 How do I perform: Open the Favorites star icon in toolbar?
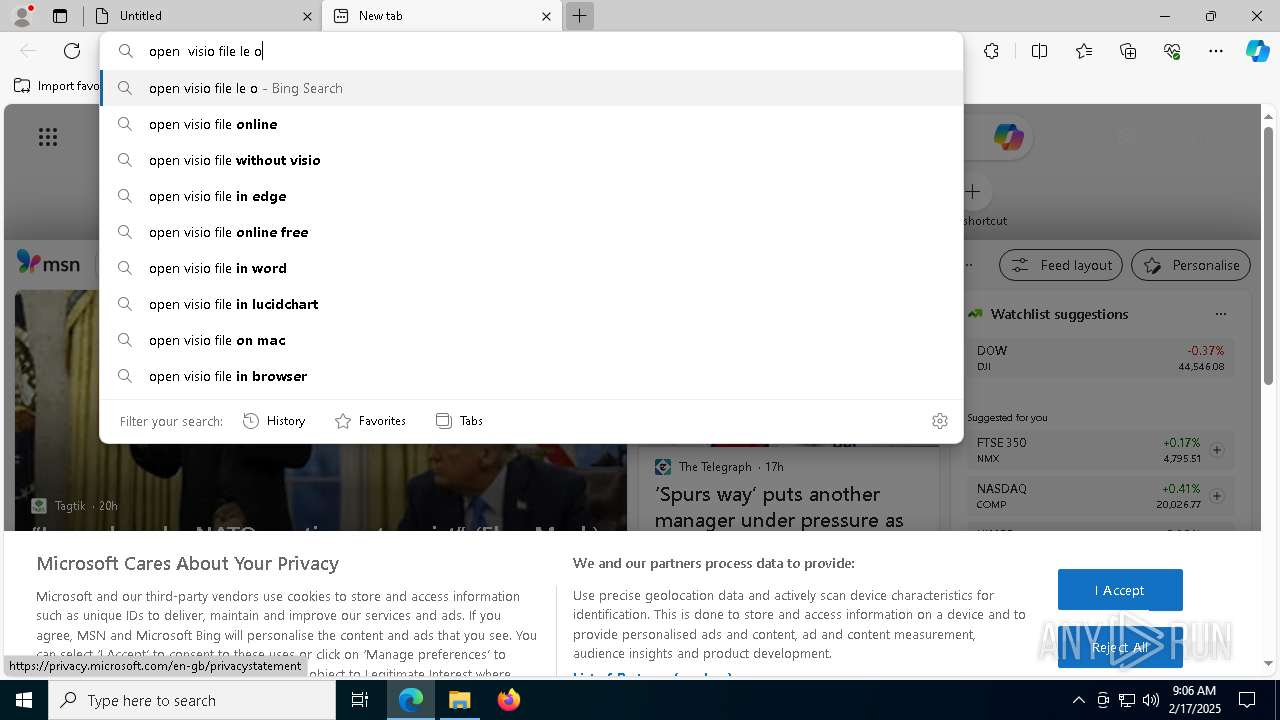[x=1084, y=51]
